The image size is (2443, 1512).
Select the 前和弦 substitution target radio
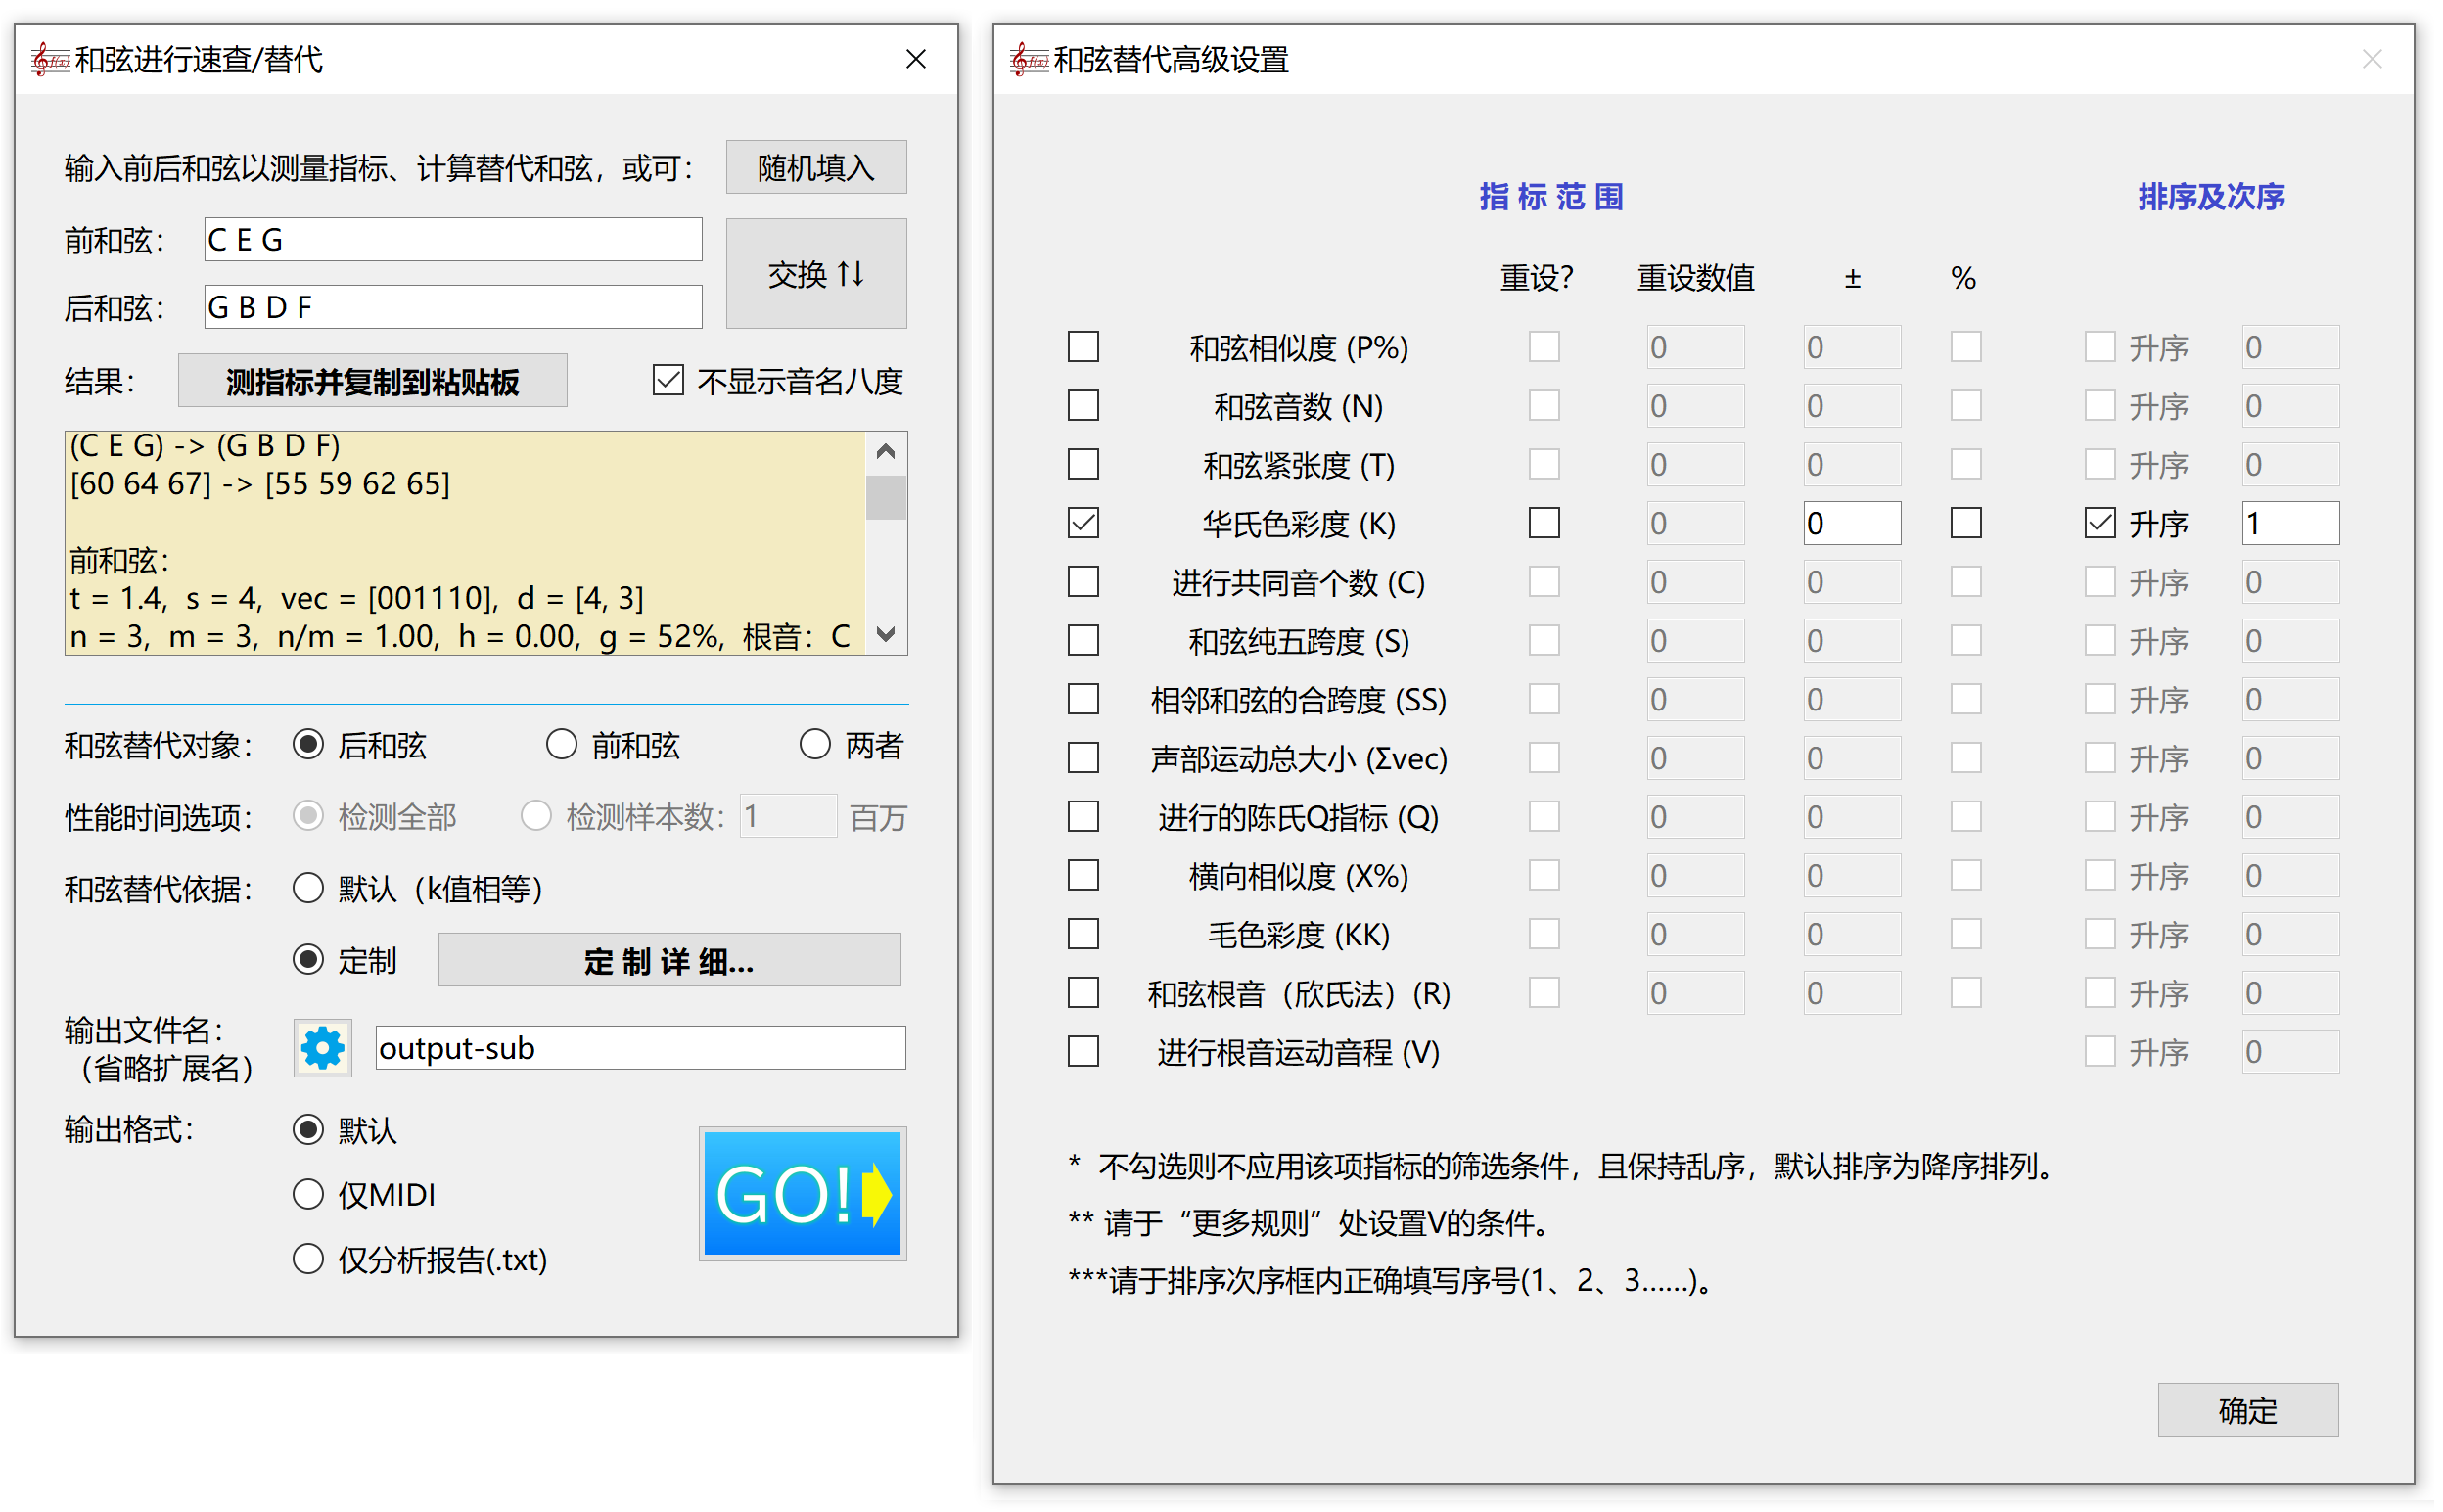pos(561,745)
